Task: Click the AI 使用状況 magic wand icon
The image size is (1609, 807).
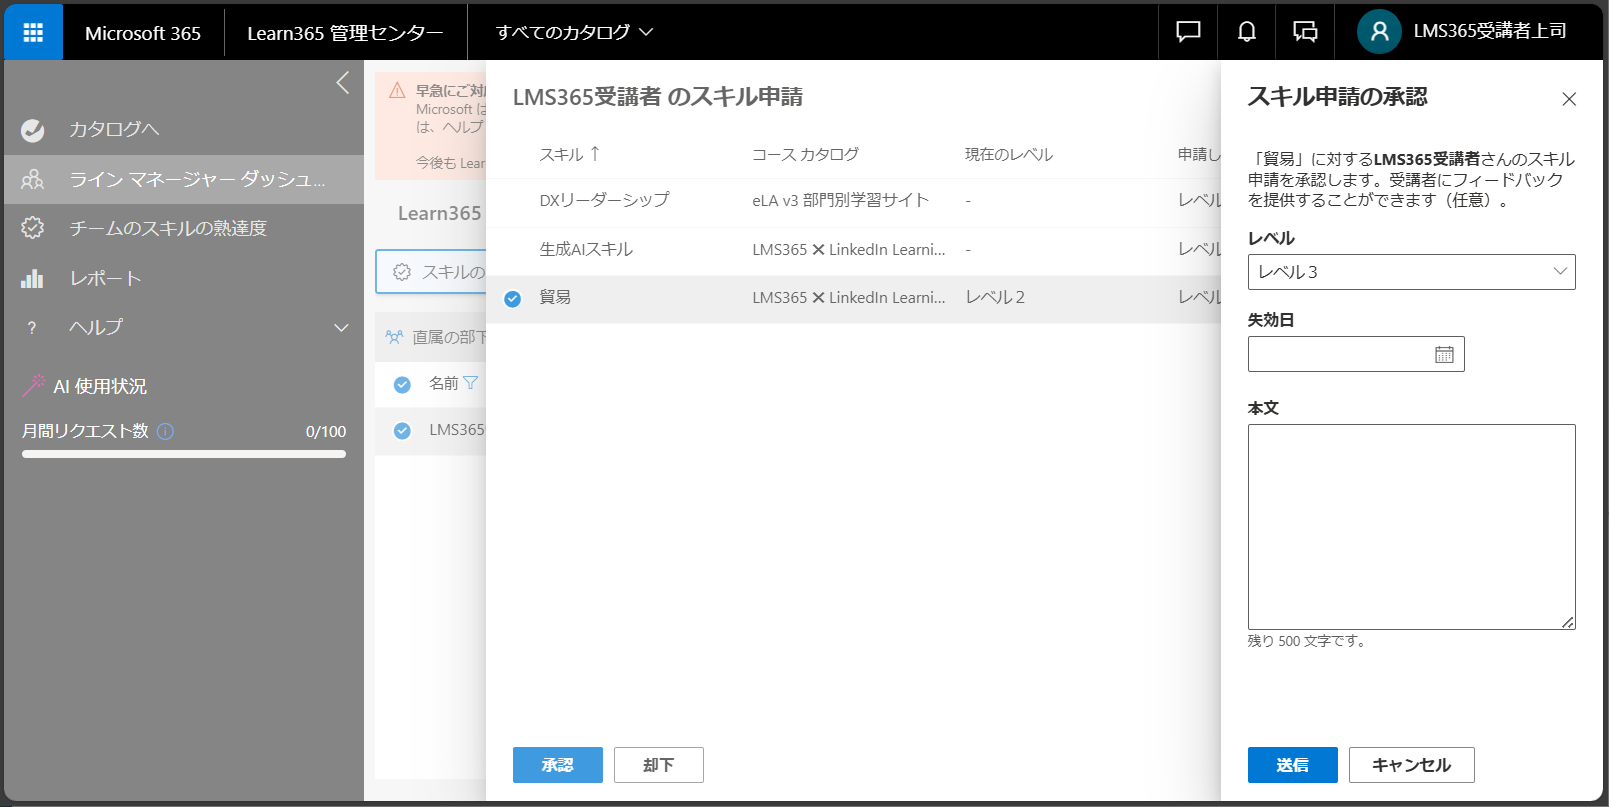Action: tap(34, 385)
